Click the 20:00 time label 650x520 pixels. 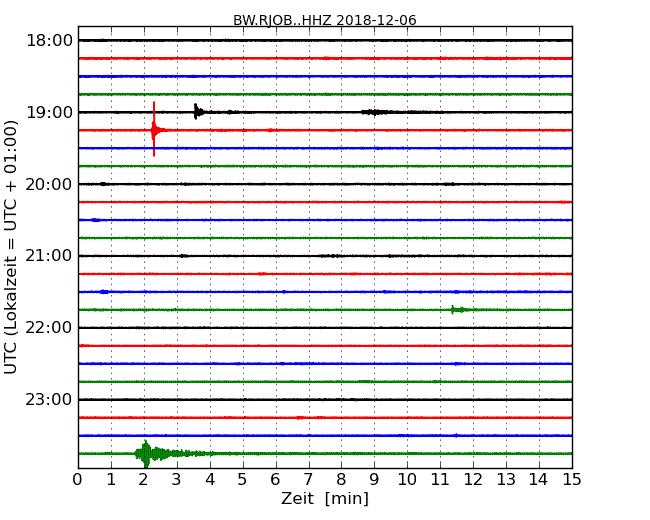[x=49, y=184]
